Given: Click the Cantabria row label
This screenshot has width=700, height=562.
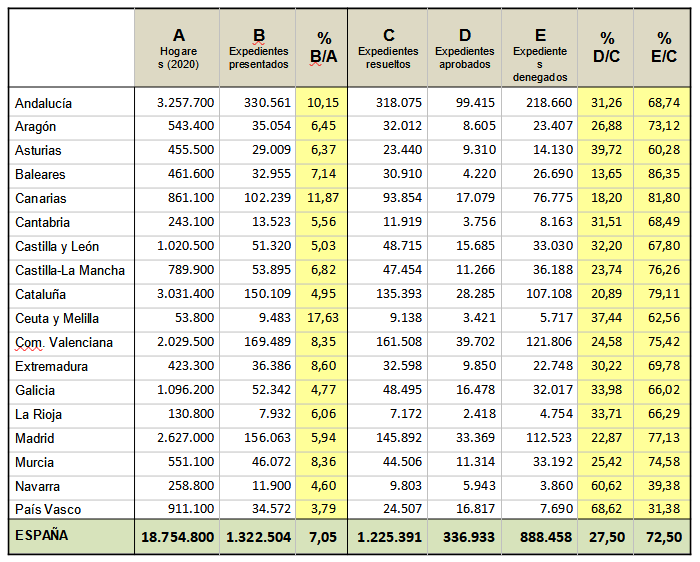Looking at the screenshot, I should [42, 222].
